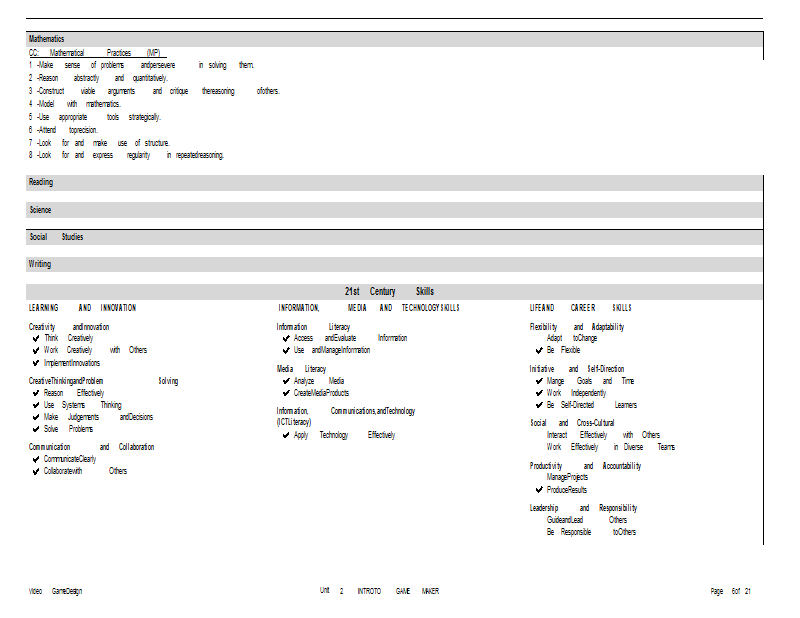
Task: Click the 'Work Effectively in Diverse Teams' item
Action: [611, 447]
